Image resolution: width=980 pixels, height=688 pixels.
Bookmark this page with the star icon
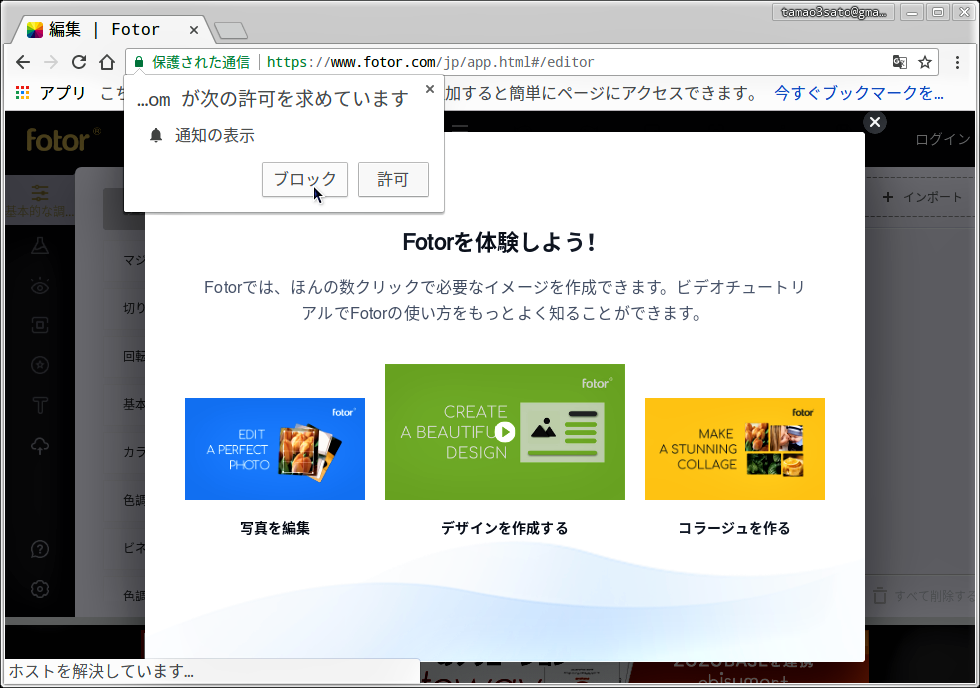point(925,62)
